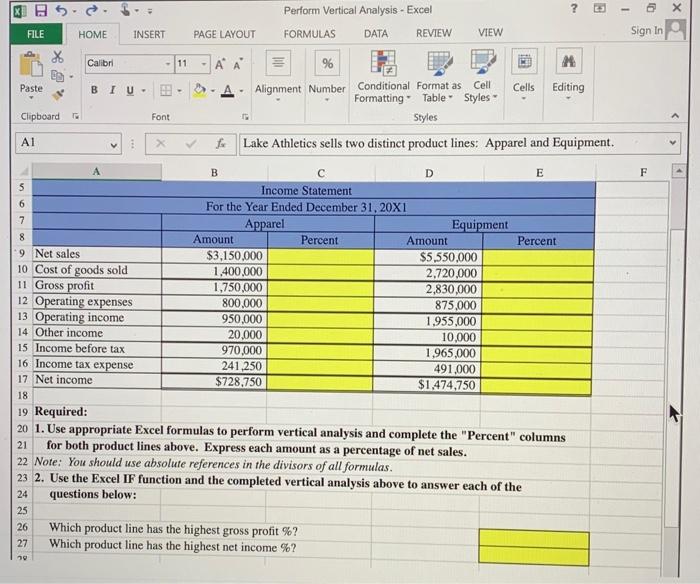This screenshot has height=584, width=700.
Task: Collapse the ribbon with the caret
Action: pos(675,116)
